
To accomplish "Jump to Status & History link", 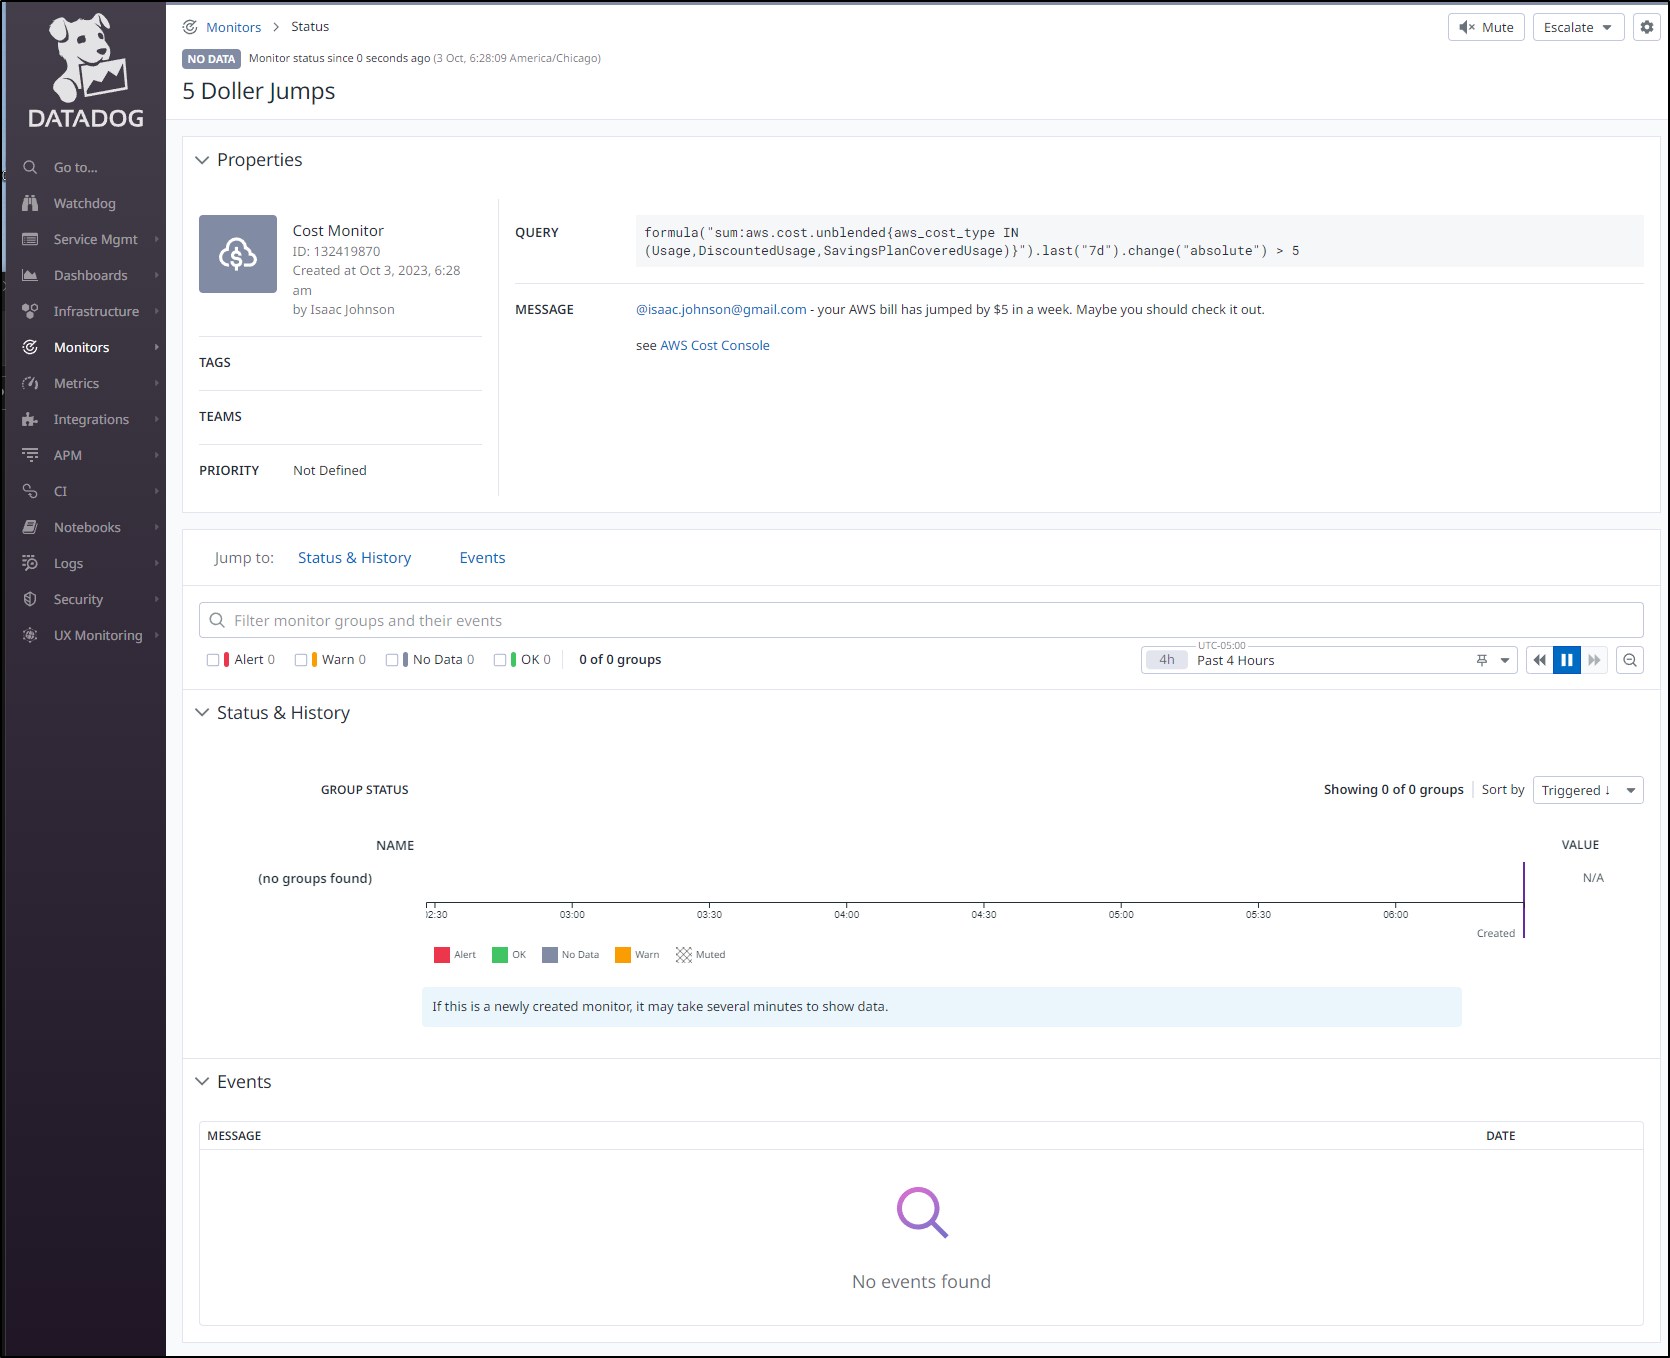I will (x=354, y=558).
